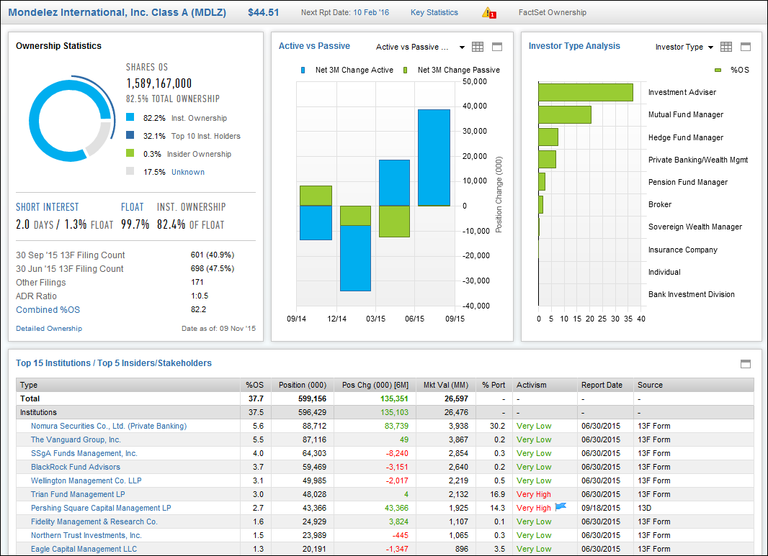Screen dimensions: 768x556
Task: Click Inst. Ownership light blue legend swatch
Action: coord(130,118)
